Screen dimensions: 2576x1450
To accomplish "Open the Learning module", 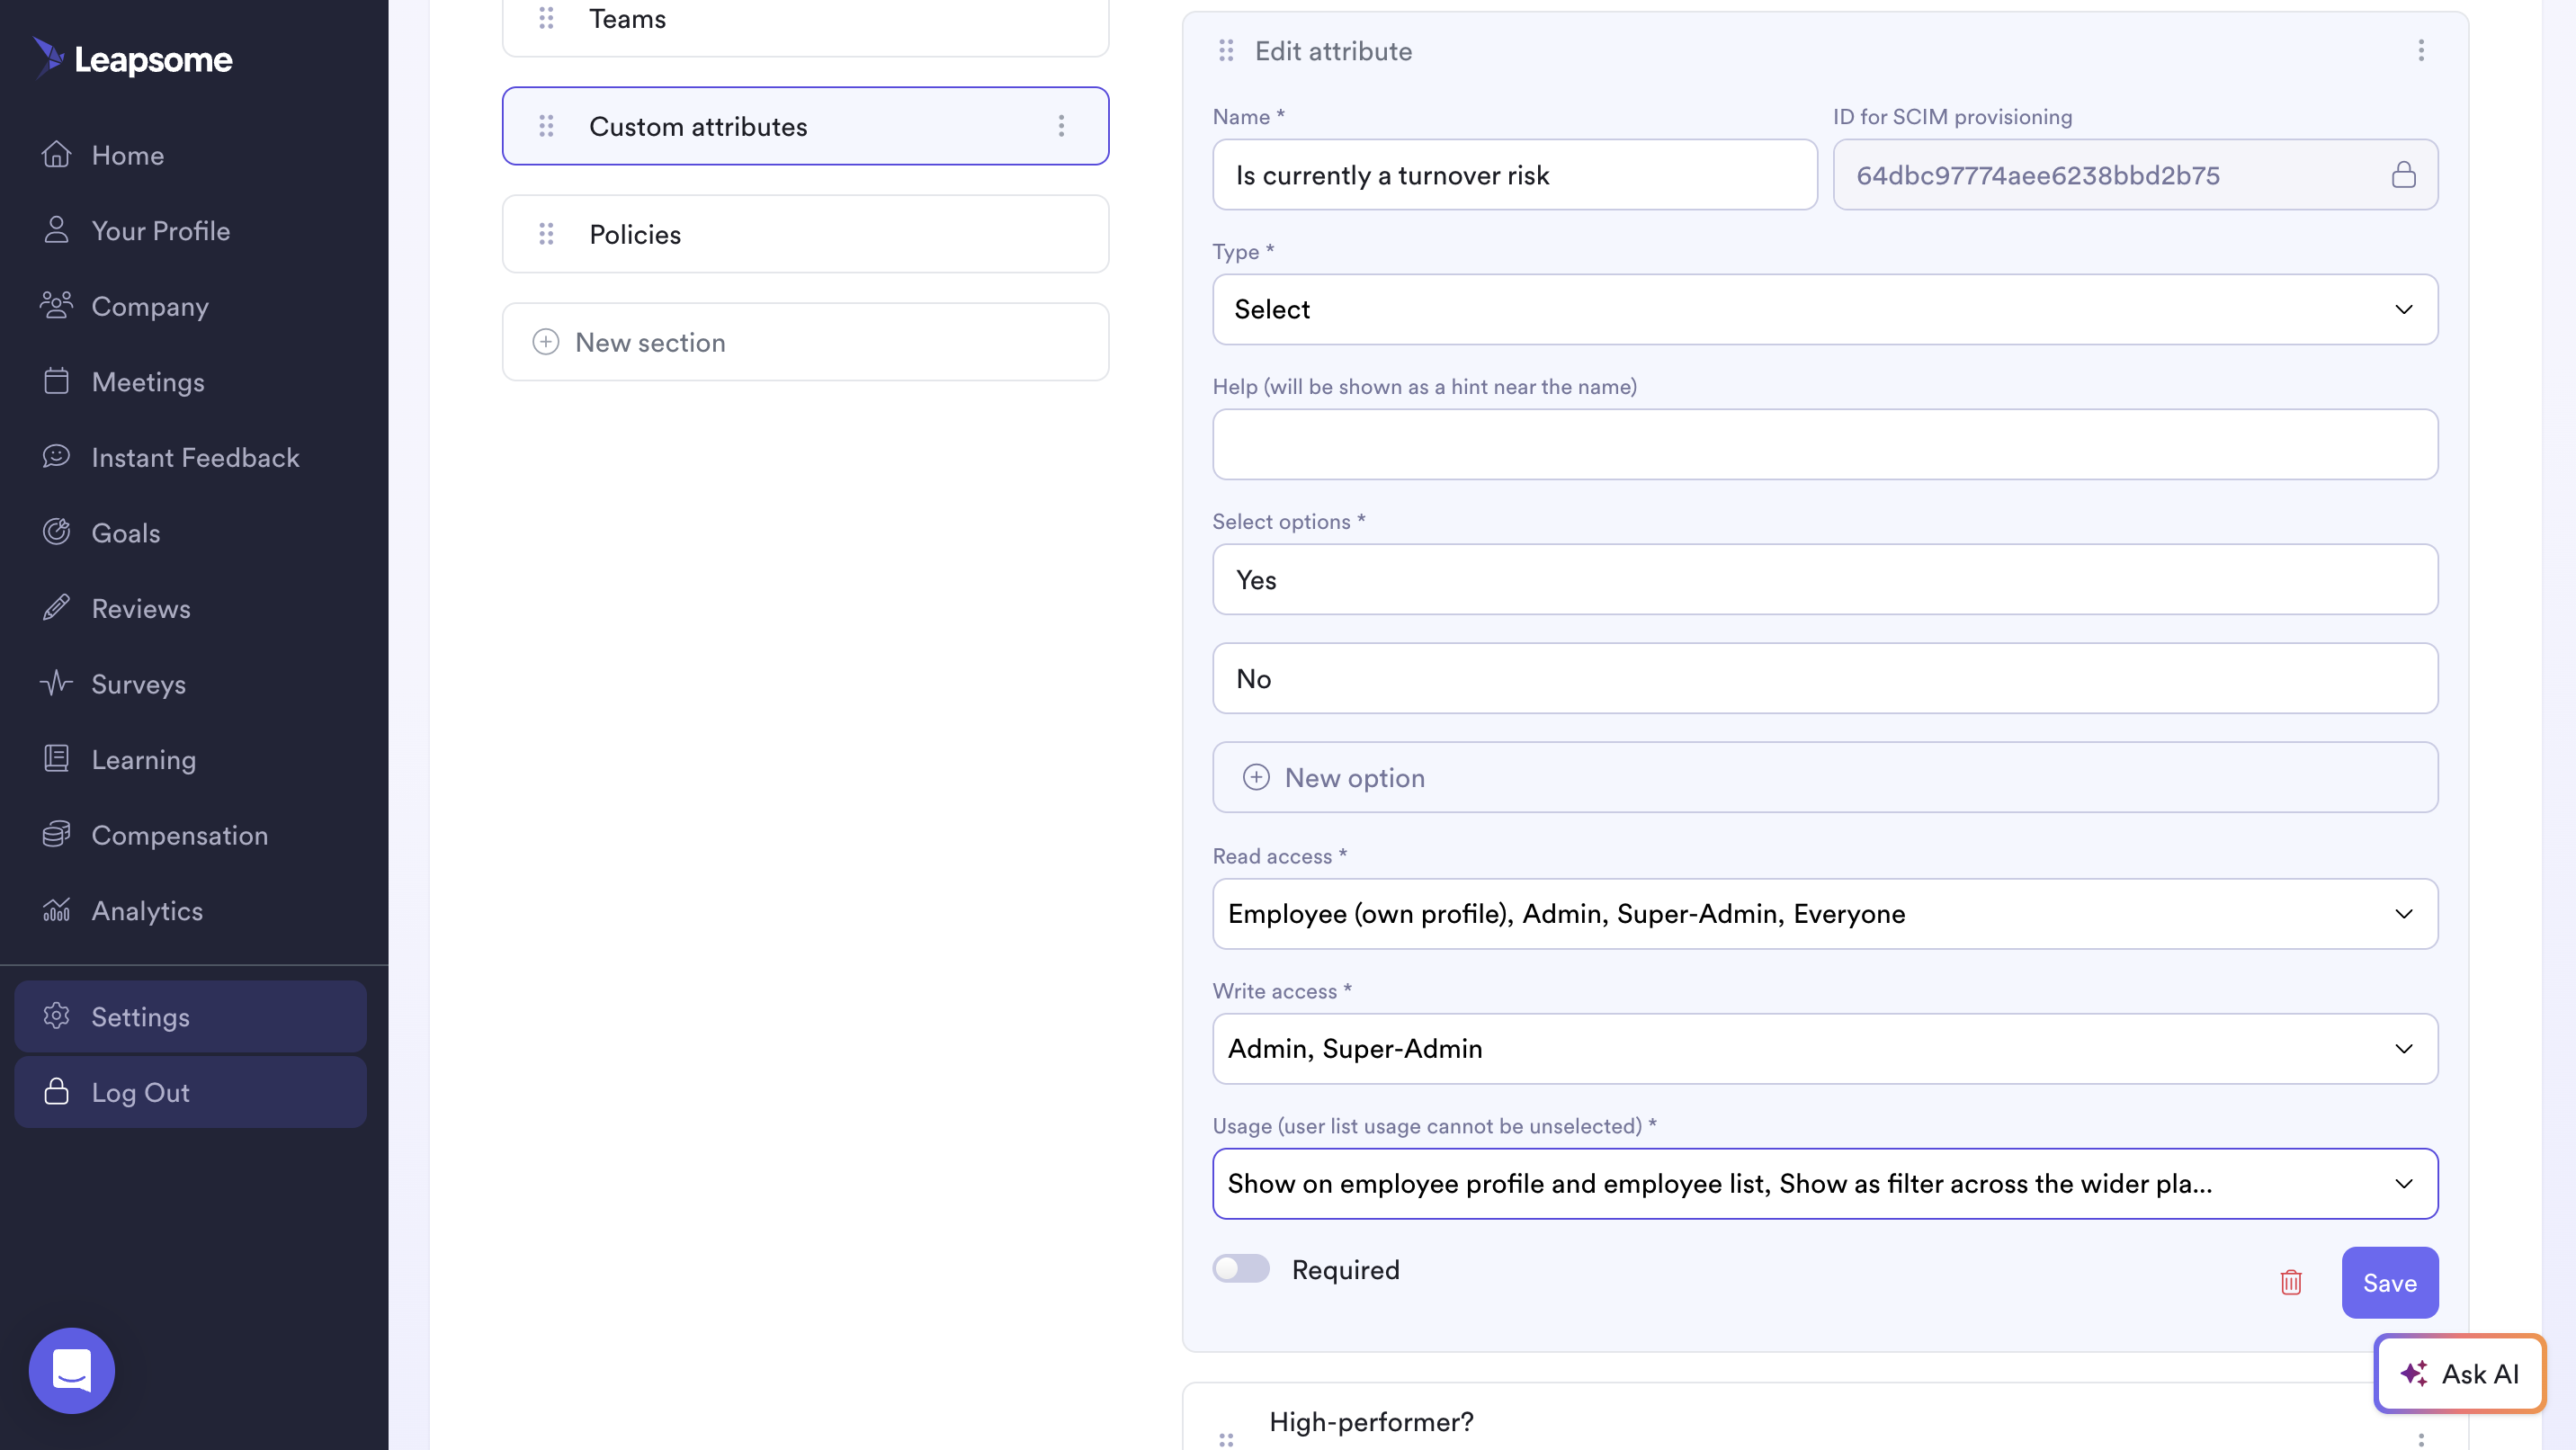I will pyautogui.click(x=143, y=759).
